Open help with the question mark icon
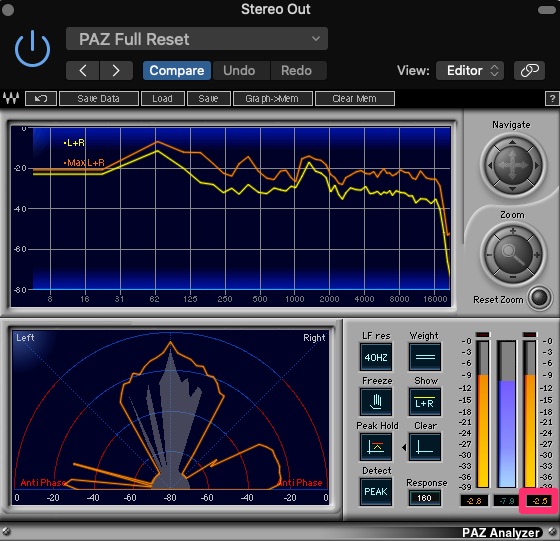Image resolution: width=560 pixels, height=541 pixels. click(552, 99)
